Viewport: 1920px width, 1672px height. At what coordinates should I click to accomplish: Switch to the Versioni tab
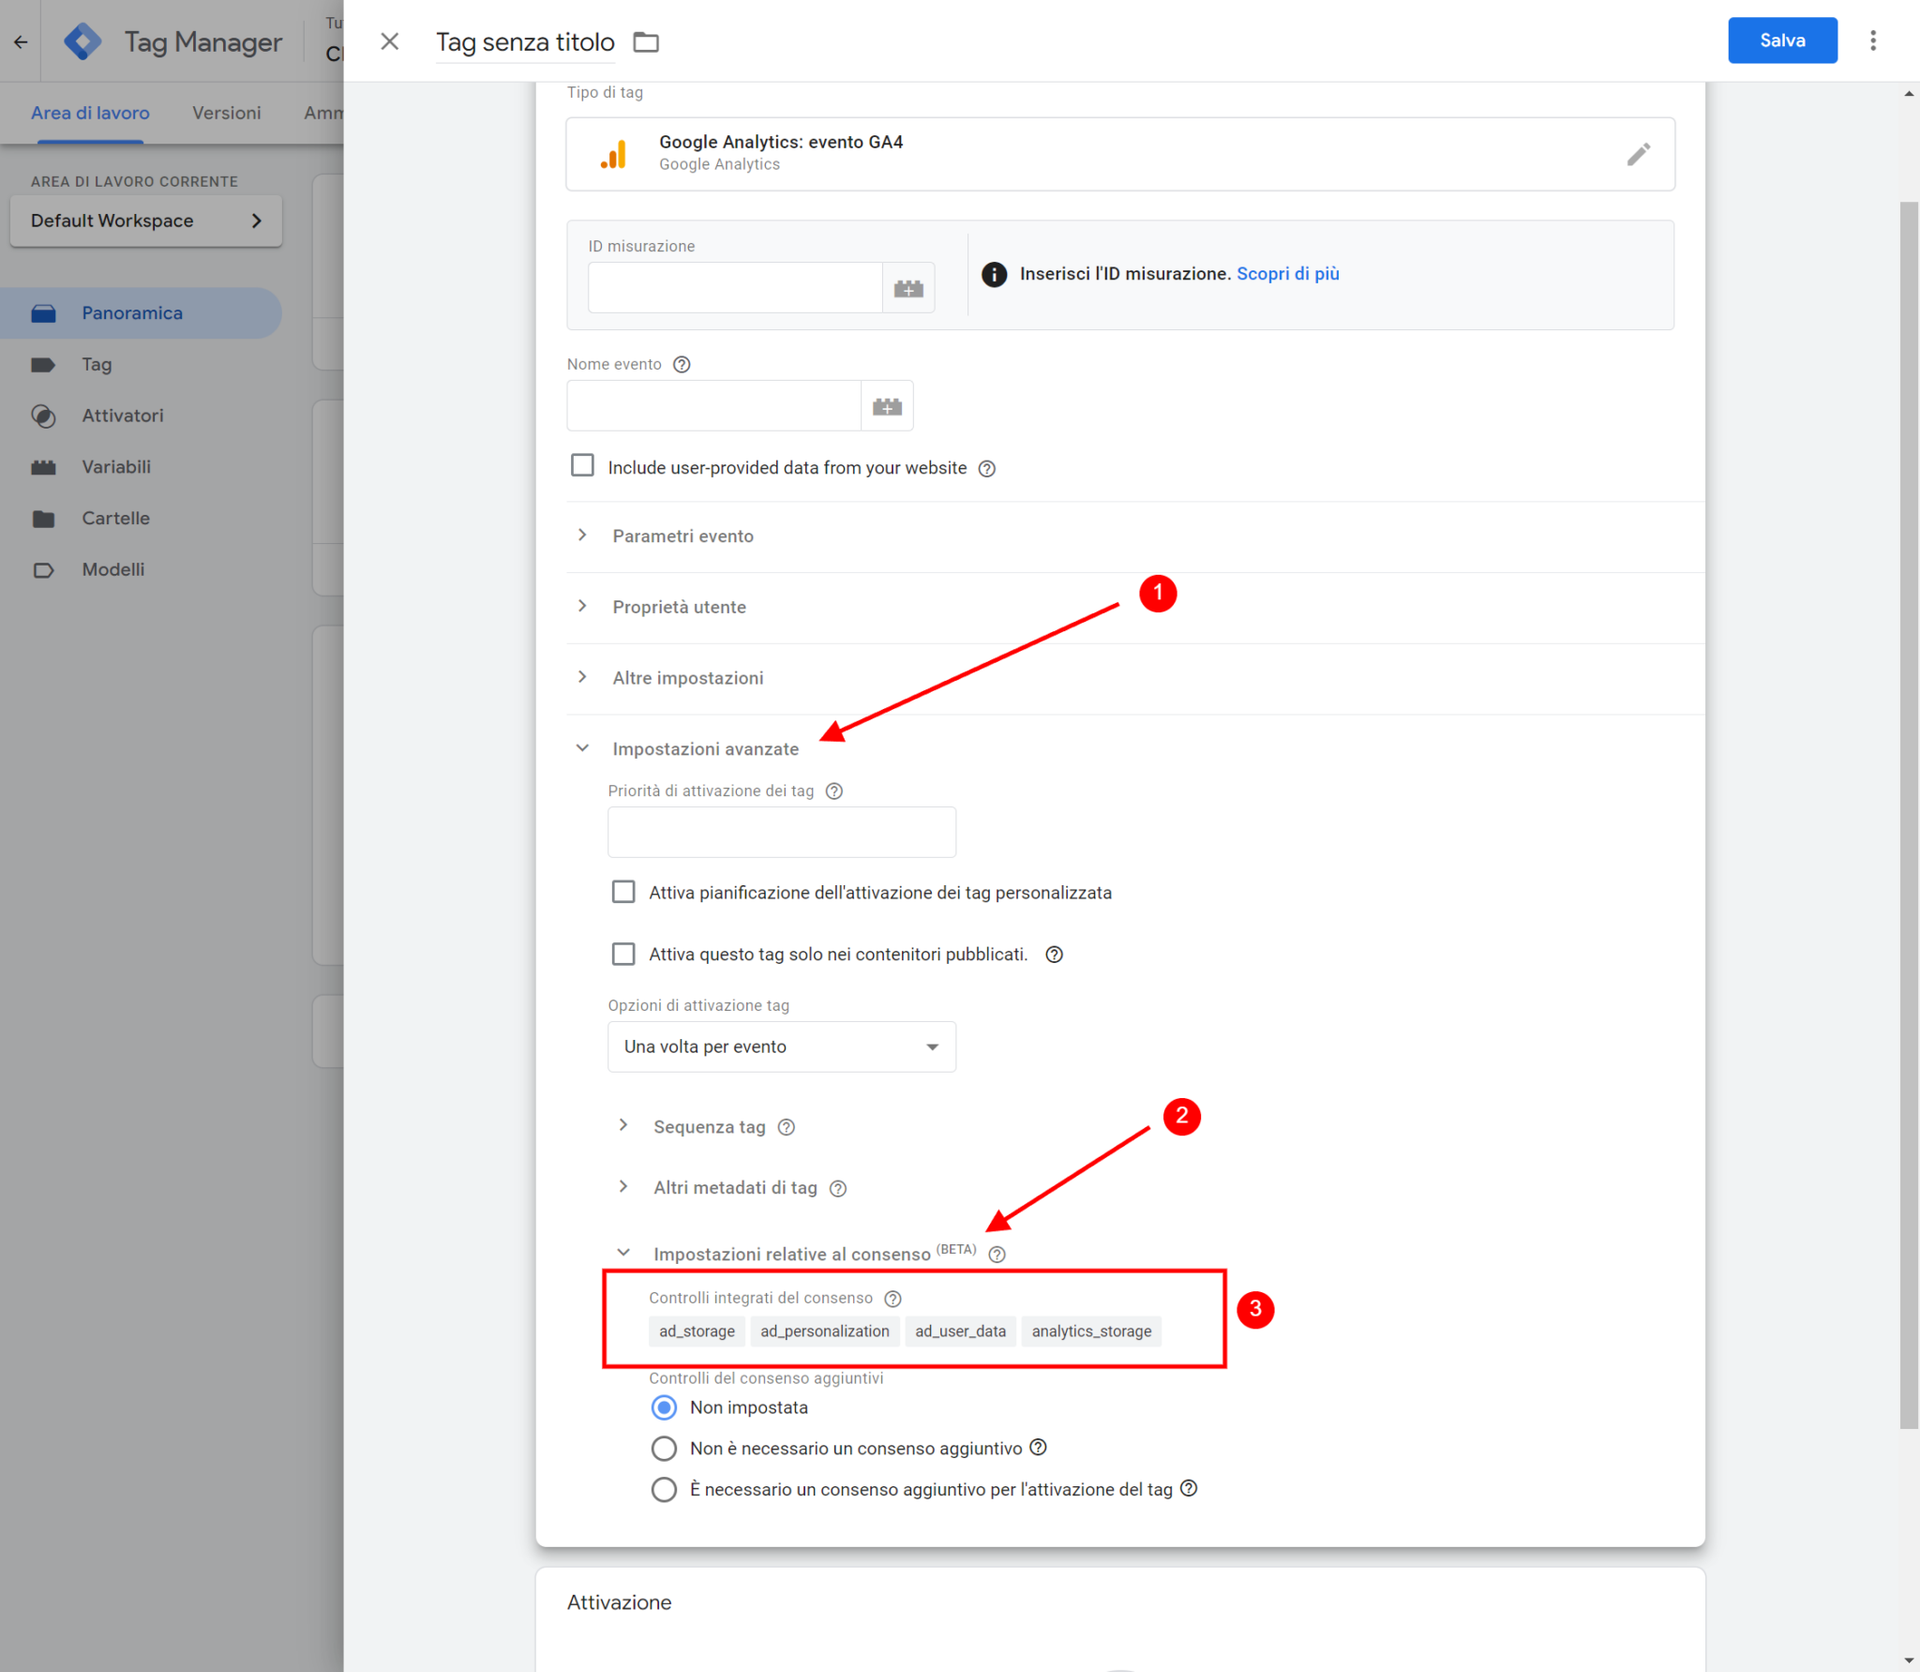pyautogui.click(x=226, y=113)
